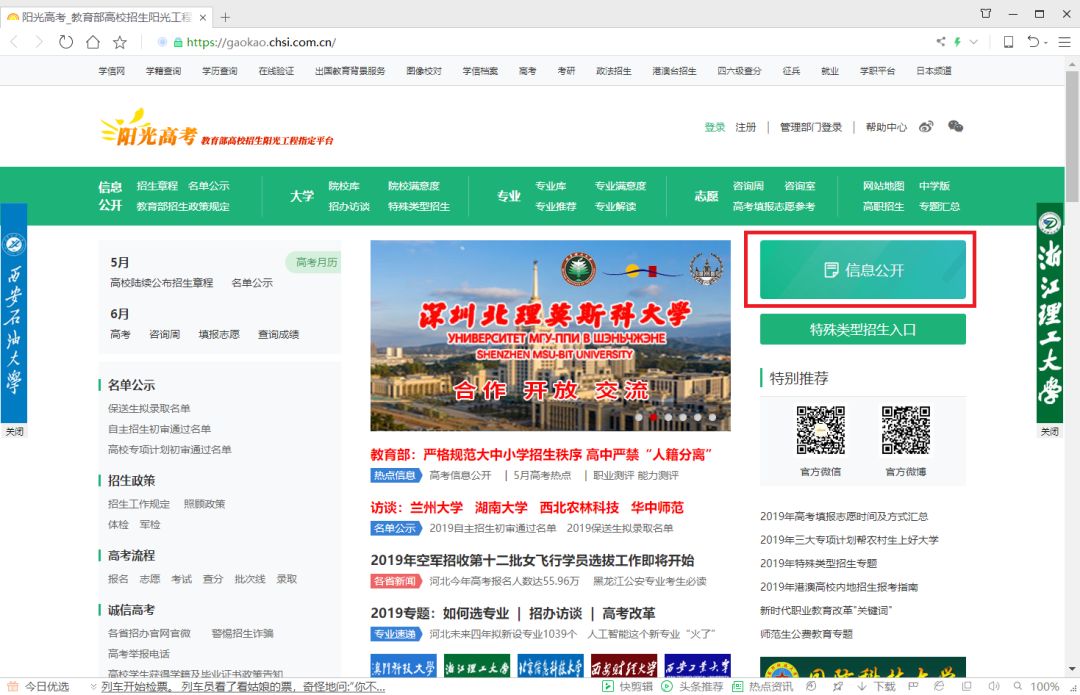Open 管理部门登录 link
The image size is (1080, 695).
(x=811, y=127)
